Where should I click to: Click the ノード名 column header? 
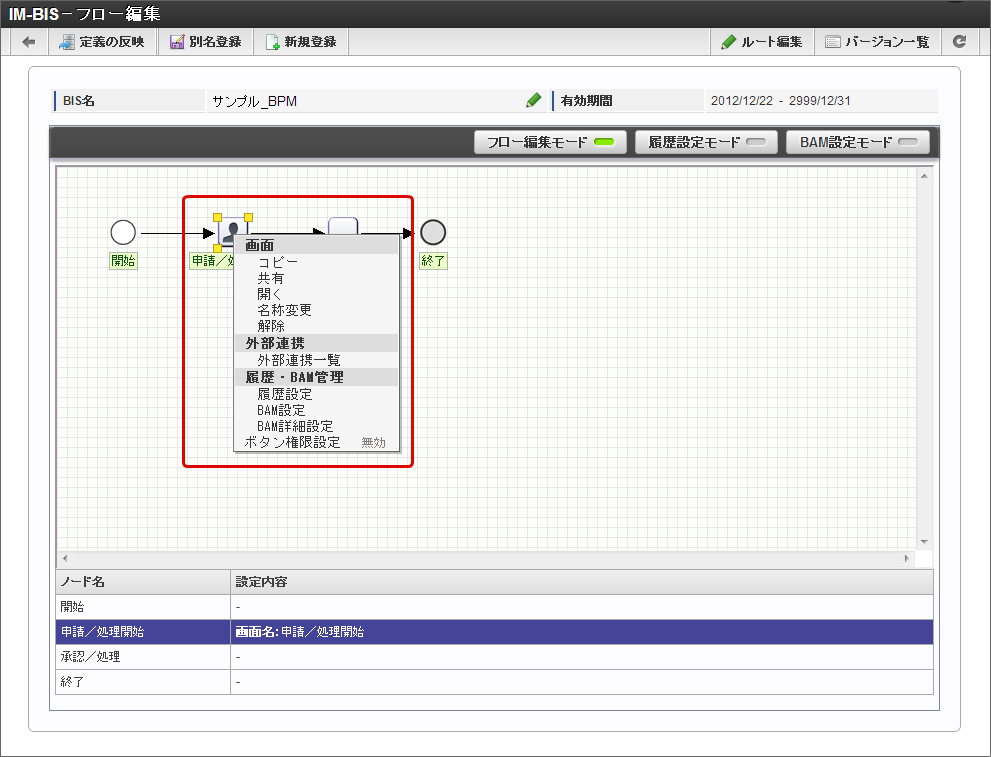[x=143, y=582]
